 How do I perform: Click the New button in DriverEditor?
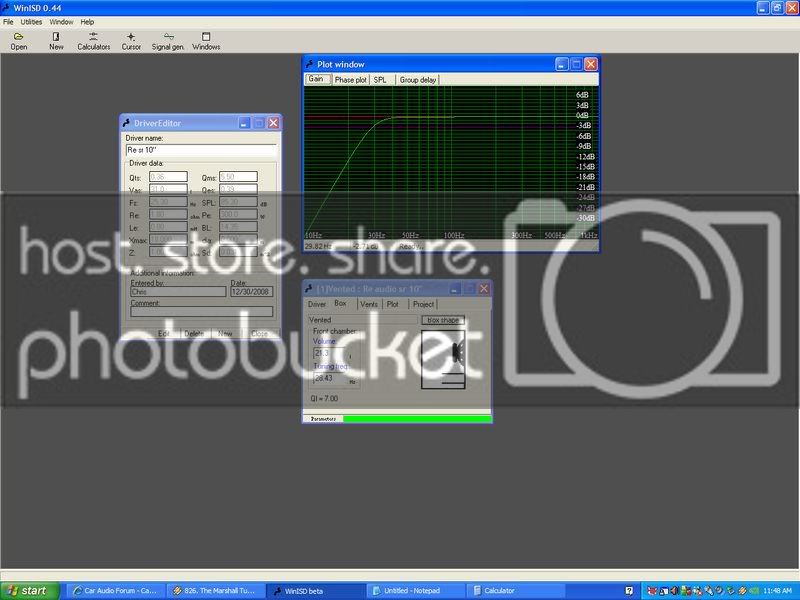point(225,333)
